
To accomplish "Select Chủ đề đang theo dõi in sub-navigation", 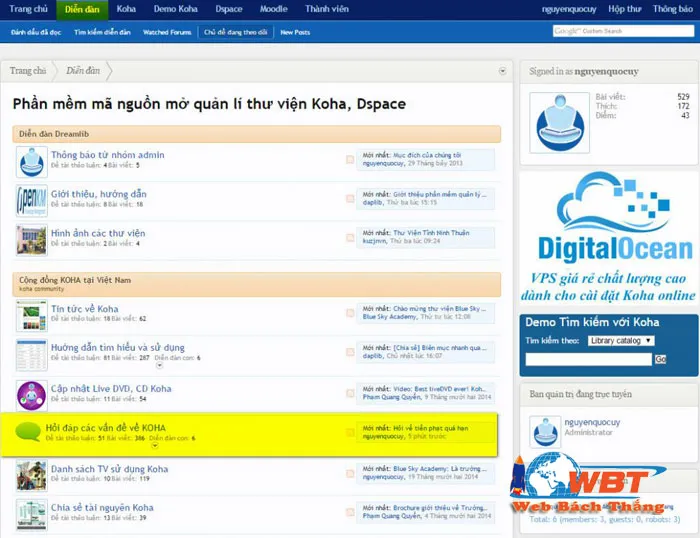I will click(234, 32).
